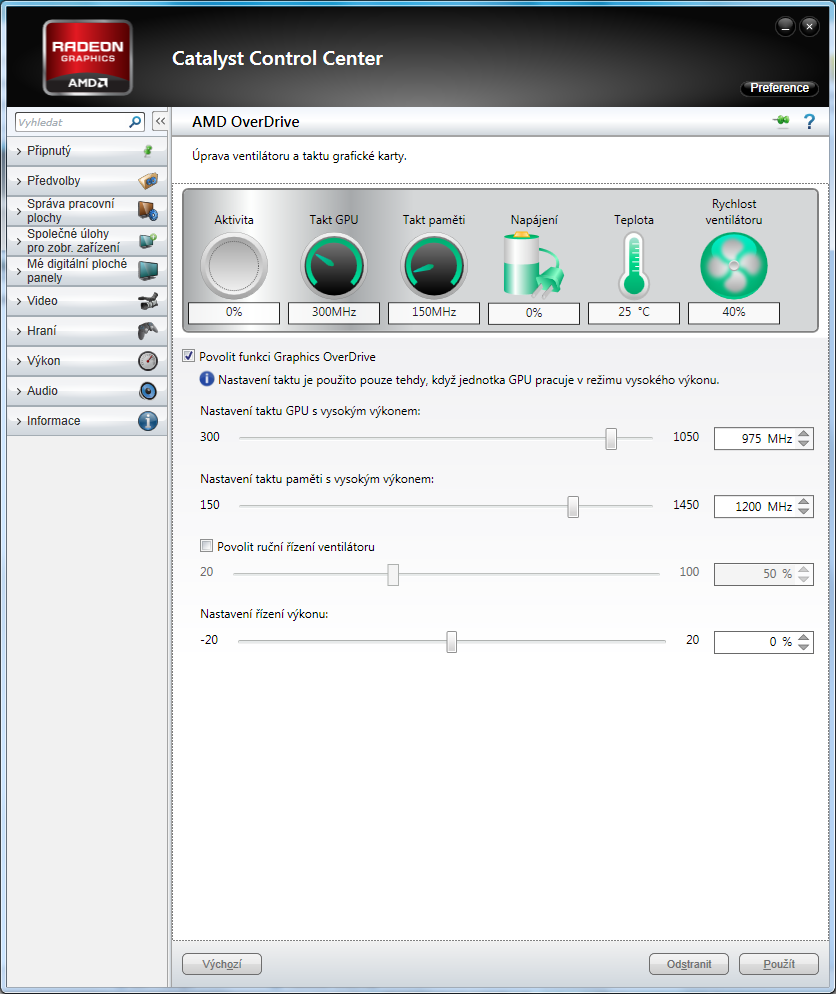Screen dimensions: 837x994
Task: Close the Catalyst Control Center window
Action: click(809, 27)
